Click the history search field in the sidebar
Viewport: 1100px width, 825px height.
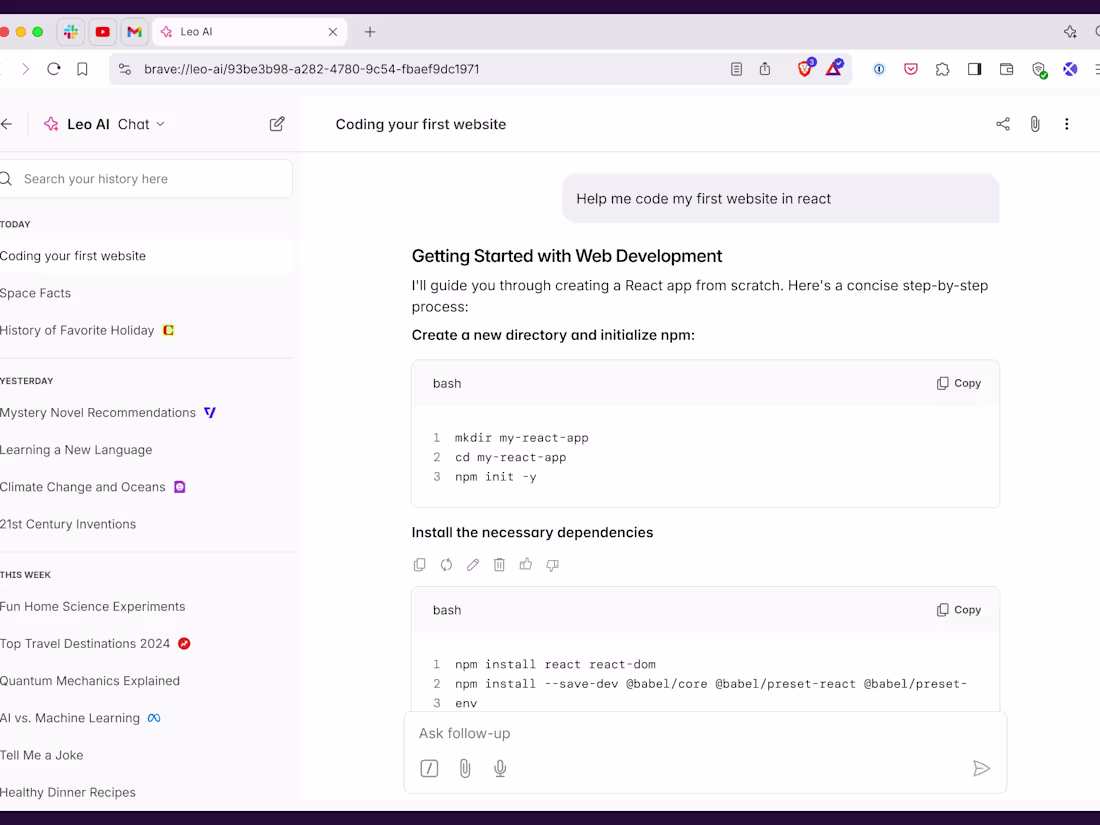point(146,178)
